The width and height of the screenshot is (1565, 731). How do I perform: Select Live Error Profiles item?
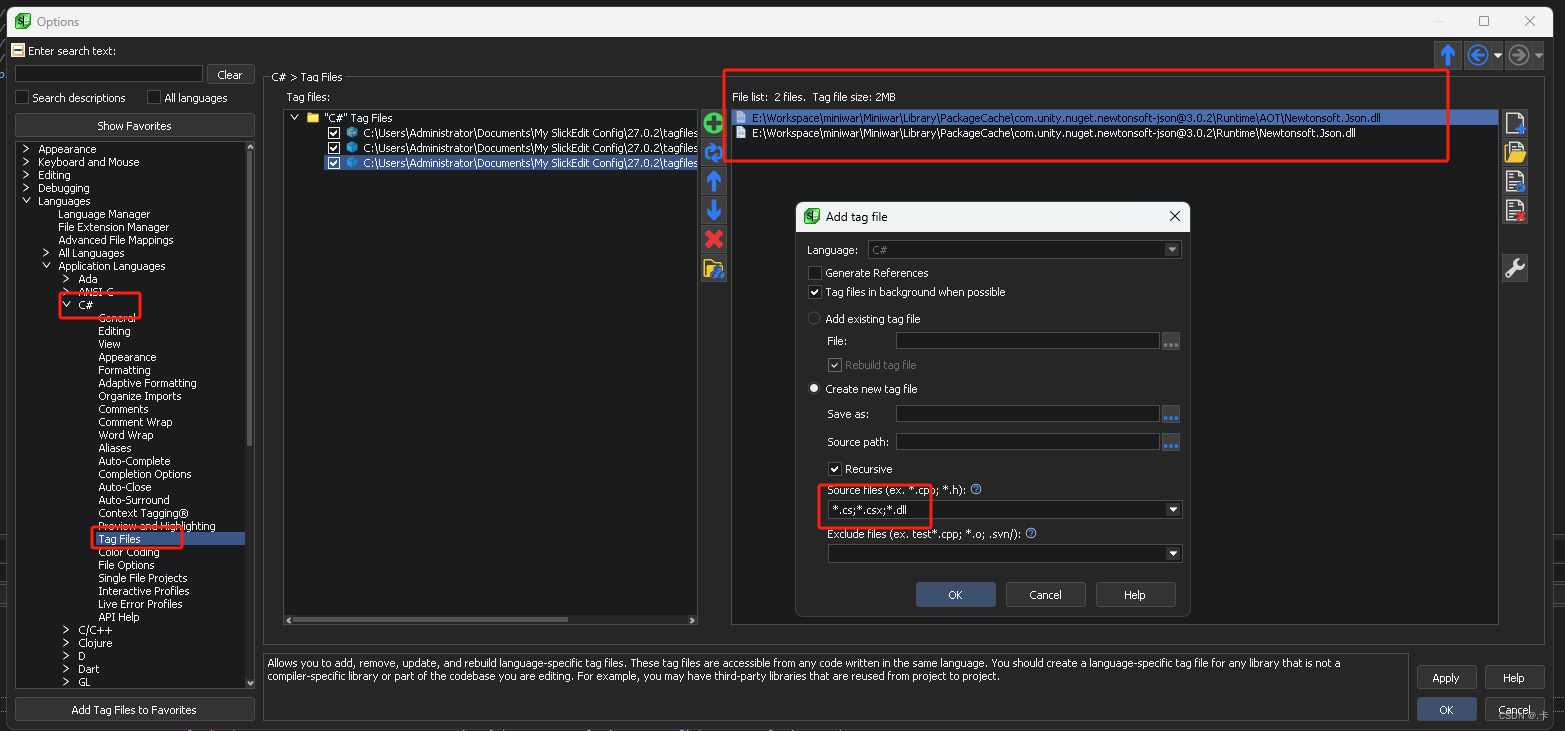tap(140, 604)
